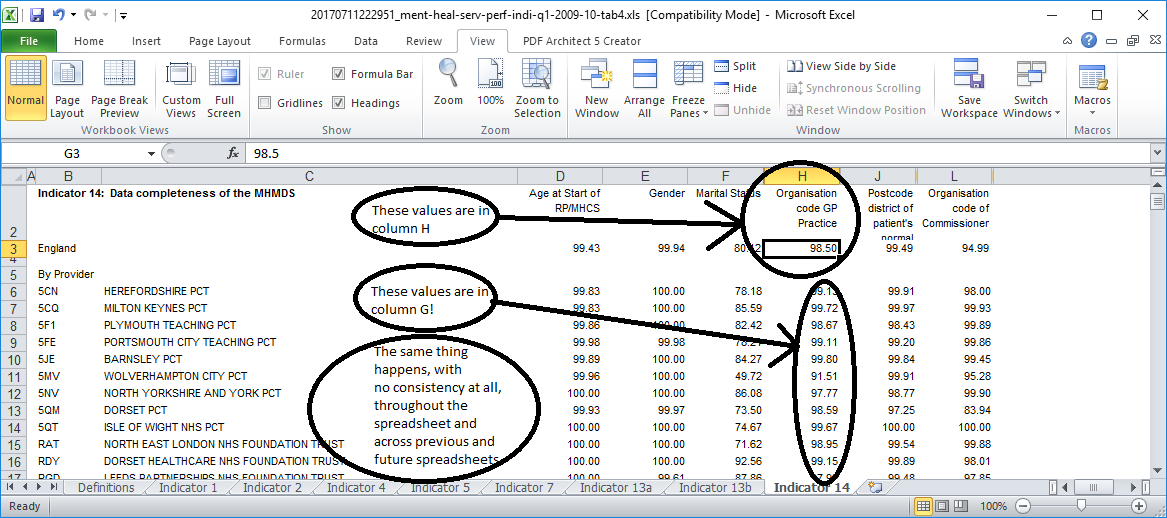Select Normal view in status bar
The width and height of the screenshot is (1167, 518).
pyautogui.click(x=923, y=506)
